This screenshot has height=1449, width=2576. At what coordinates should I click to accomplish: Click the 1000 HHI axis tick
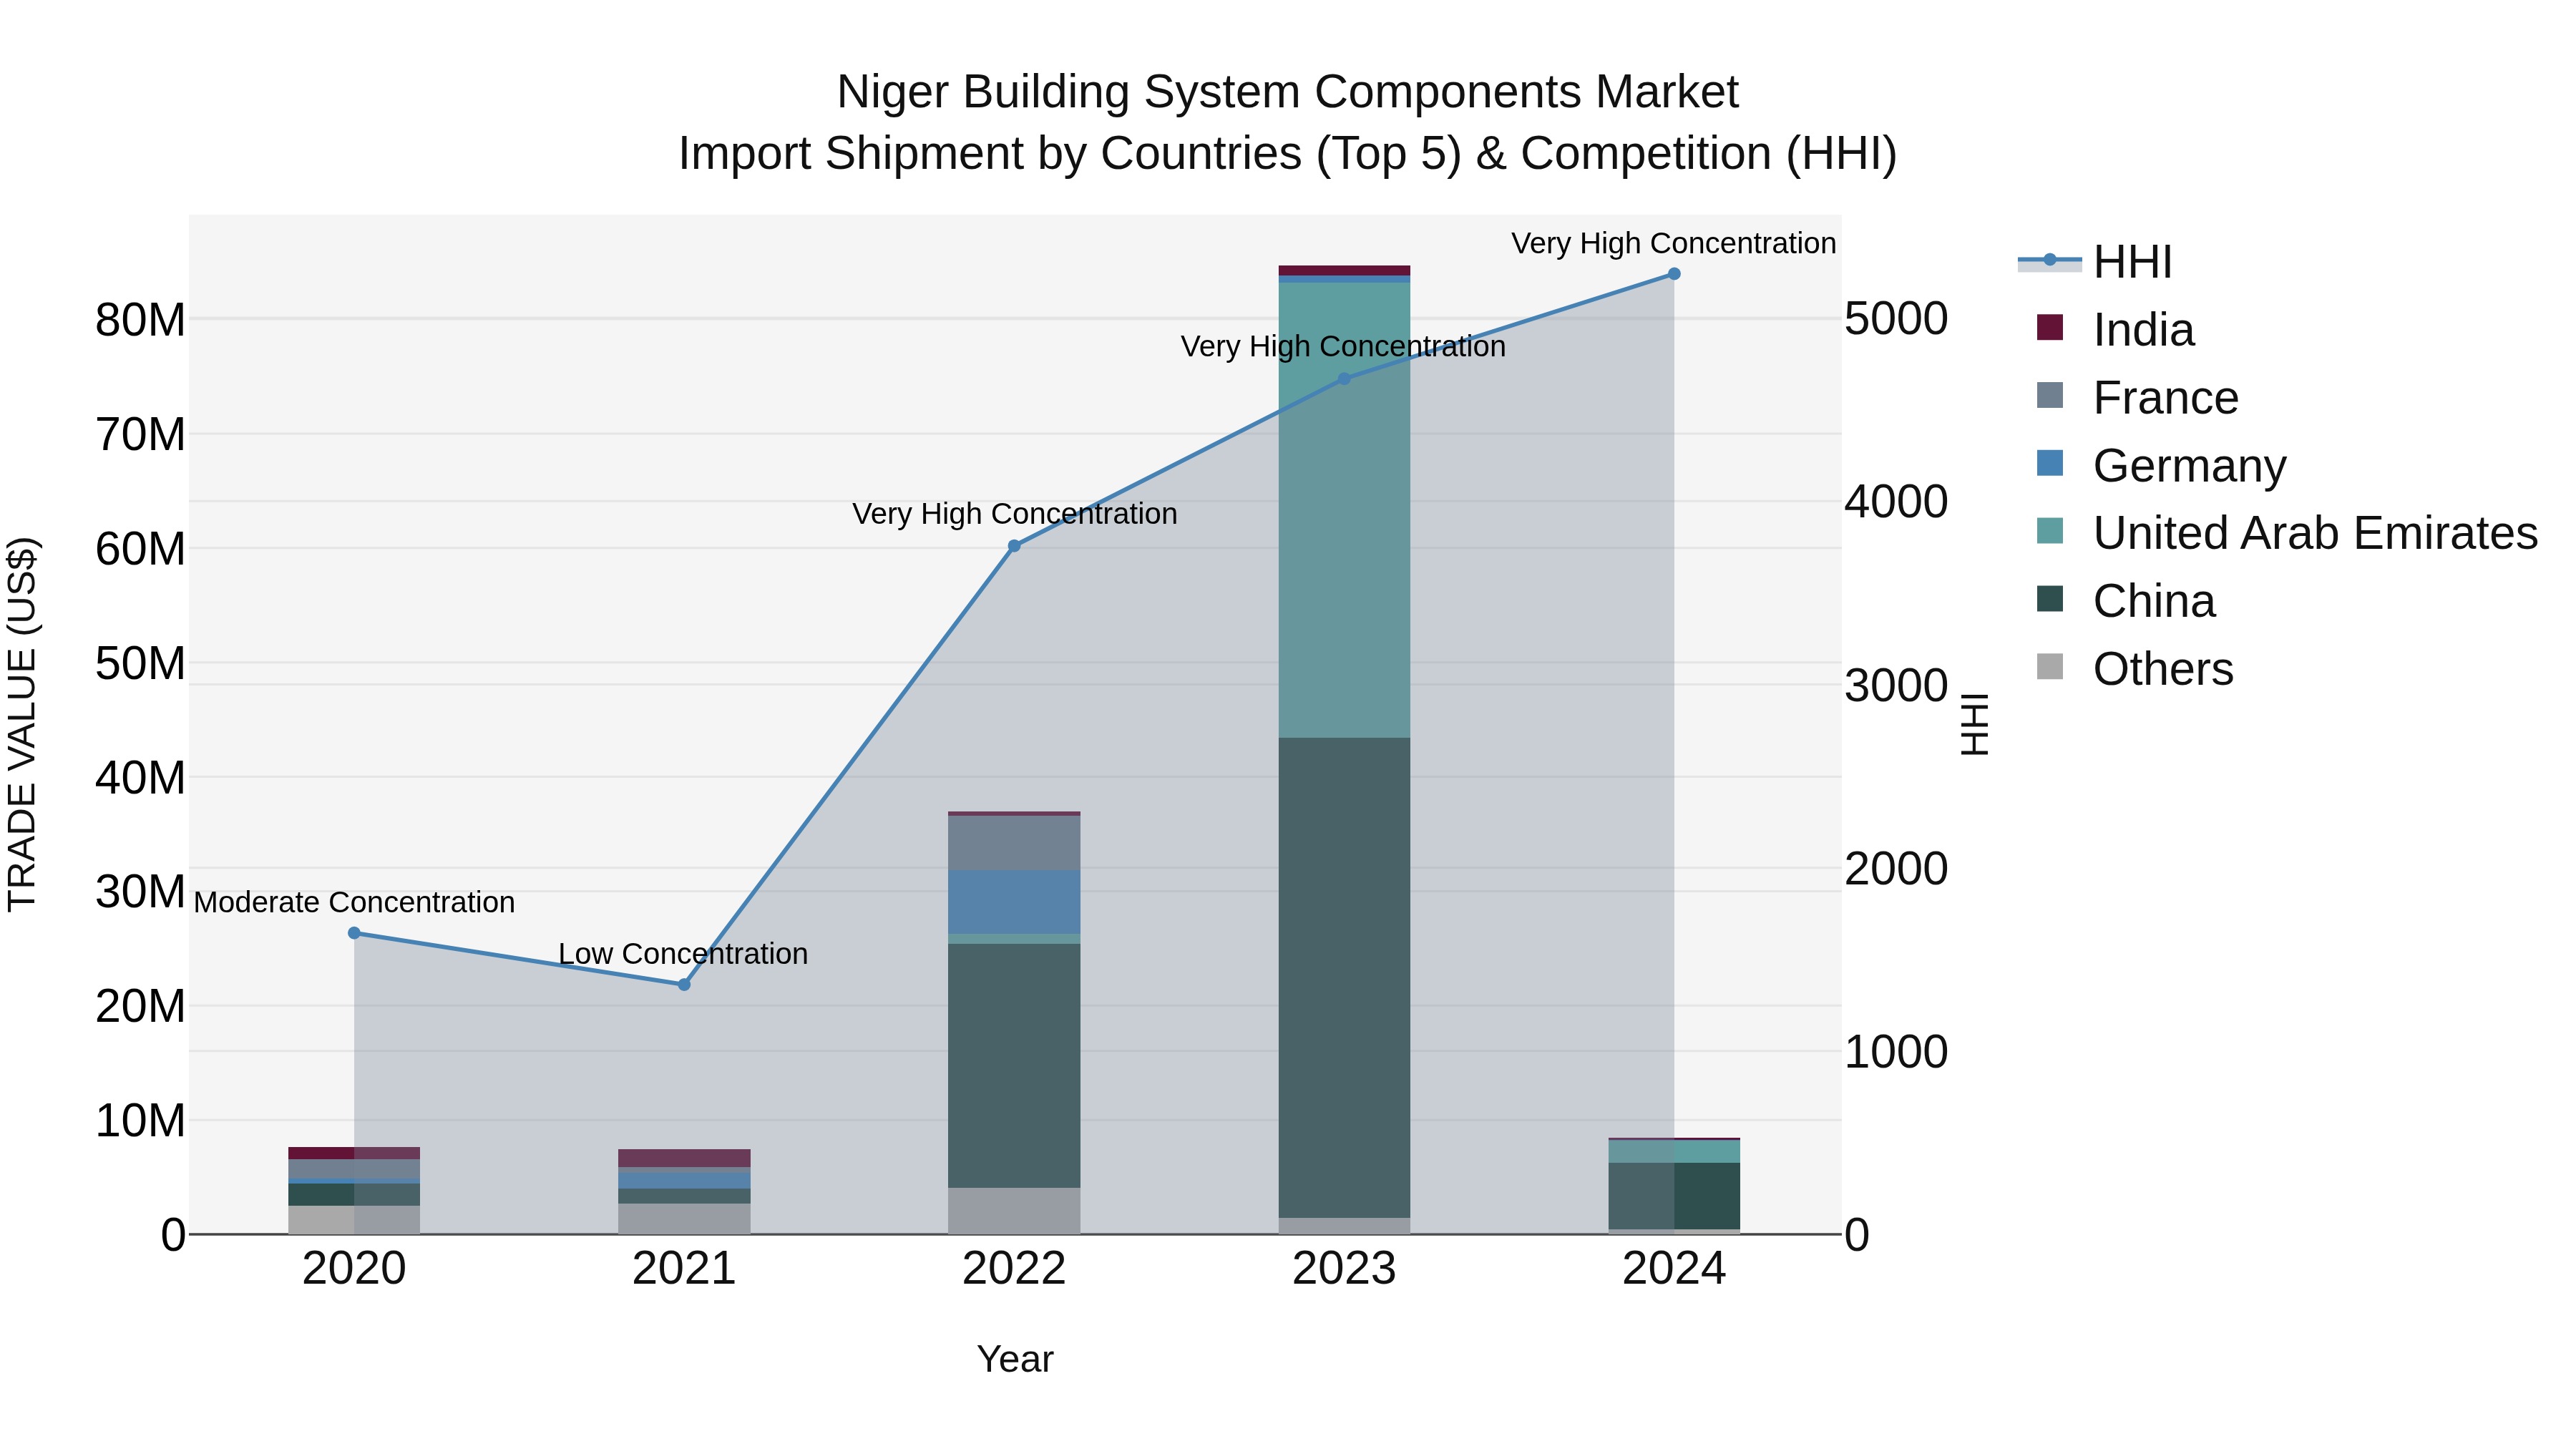coord(1896,1052)
